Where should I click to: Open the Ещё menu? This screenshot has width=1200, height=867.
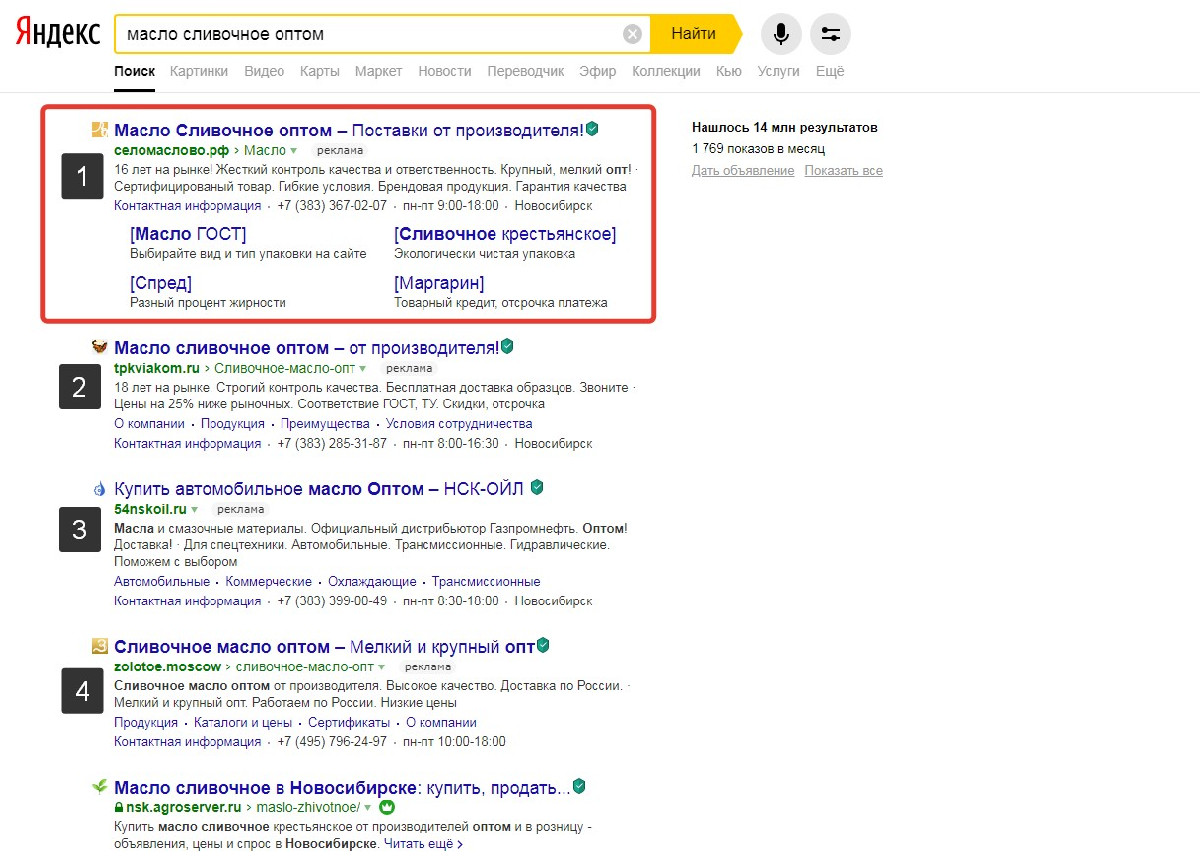(830, 71)
